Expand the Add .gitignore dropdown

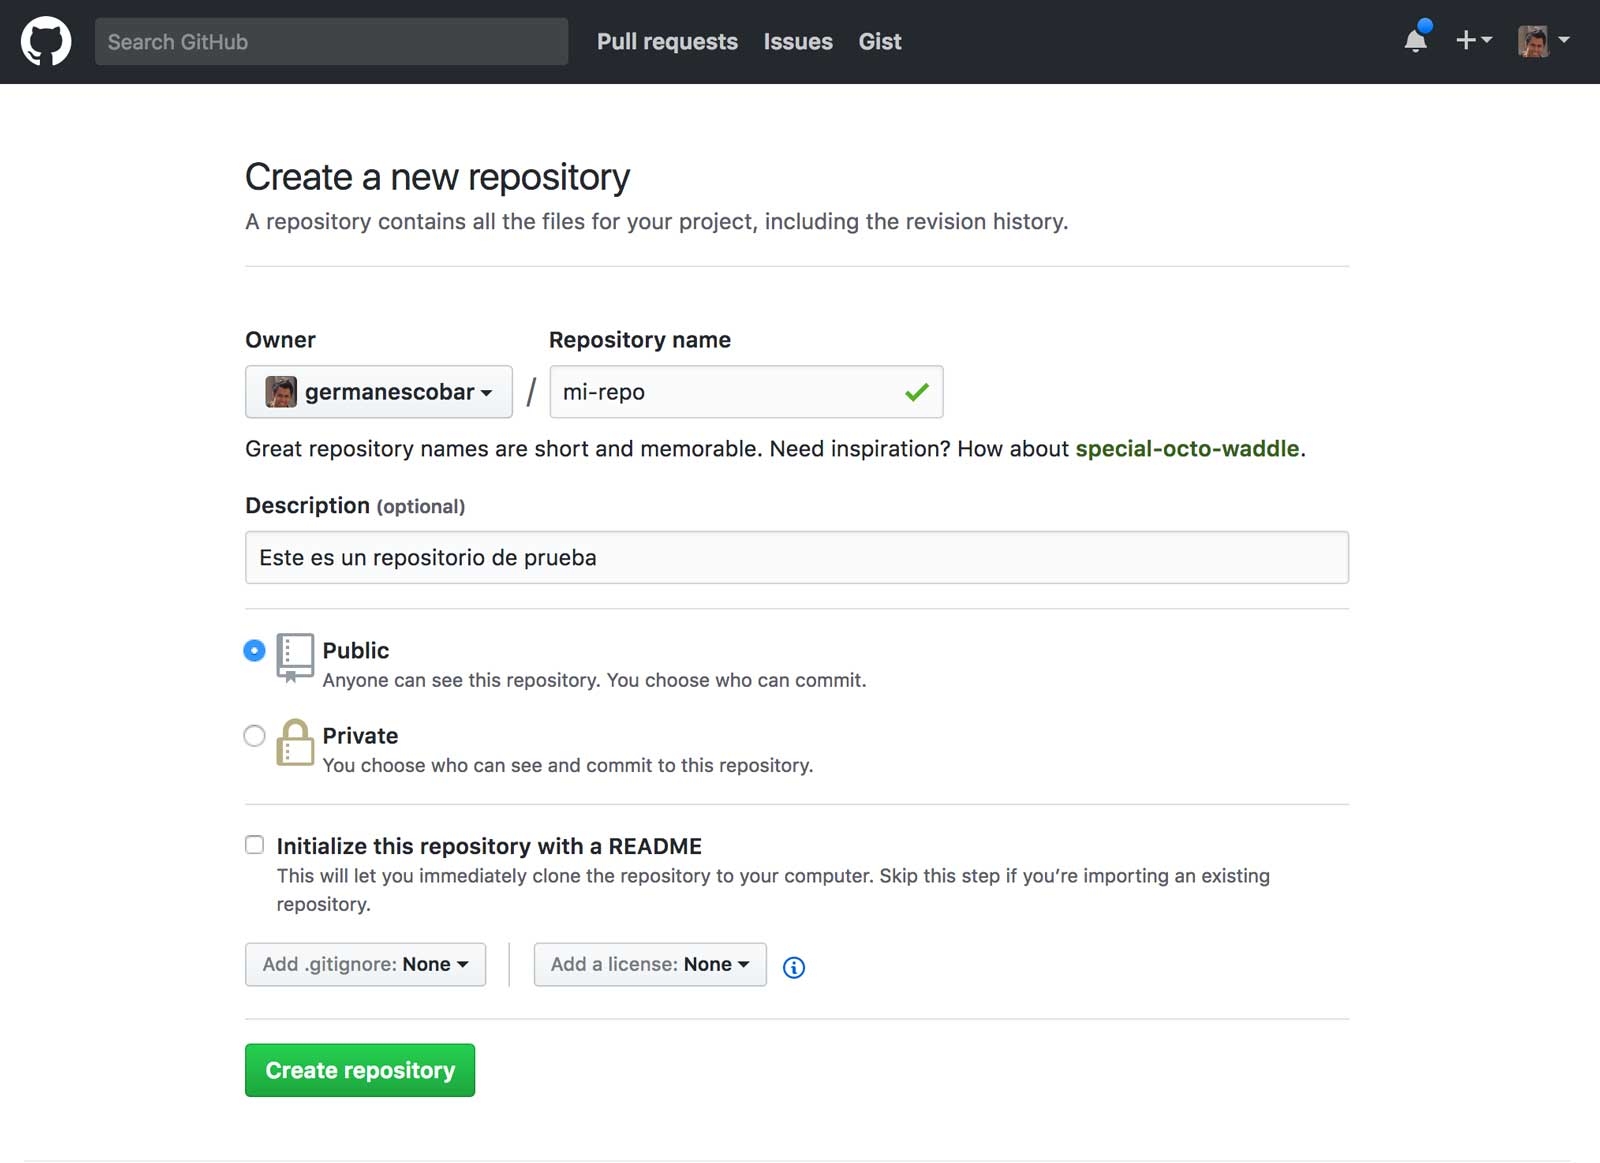[x=365, y=964]
